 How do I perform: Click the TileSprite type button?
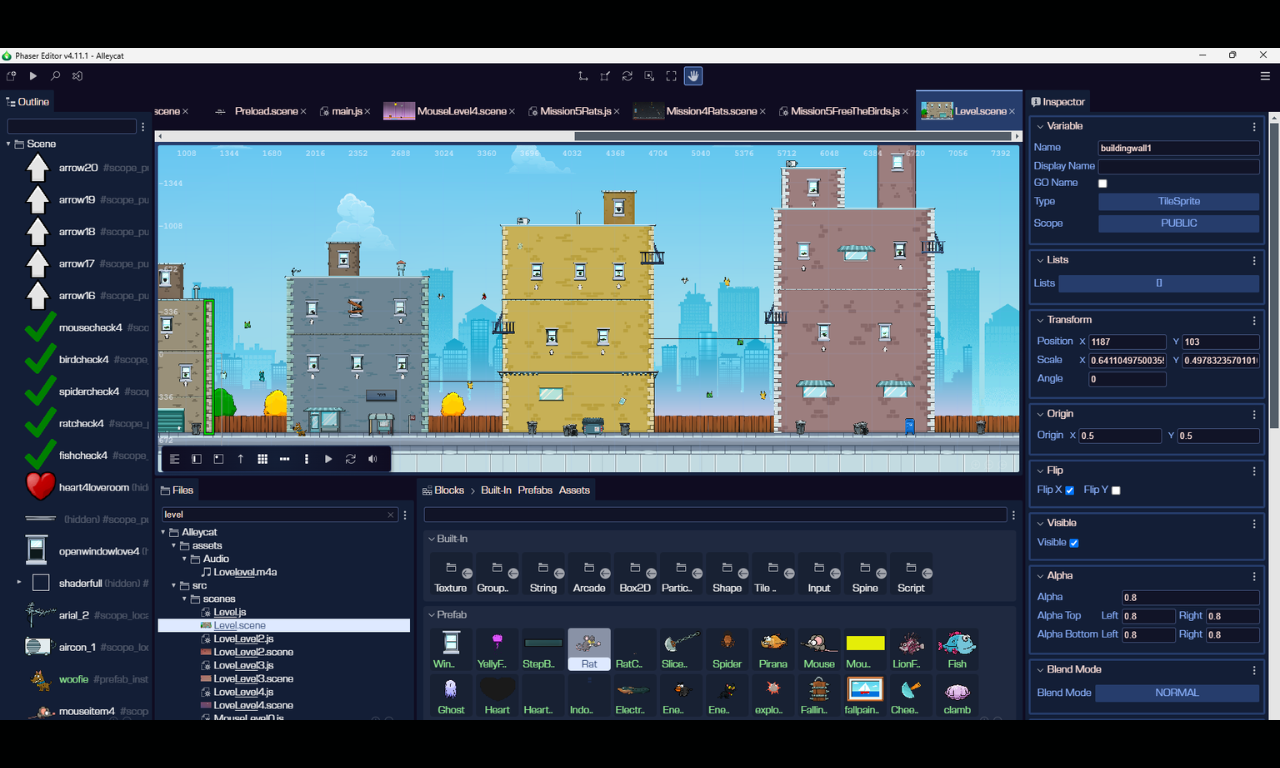pos(1178,202)
